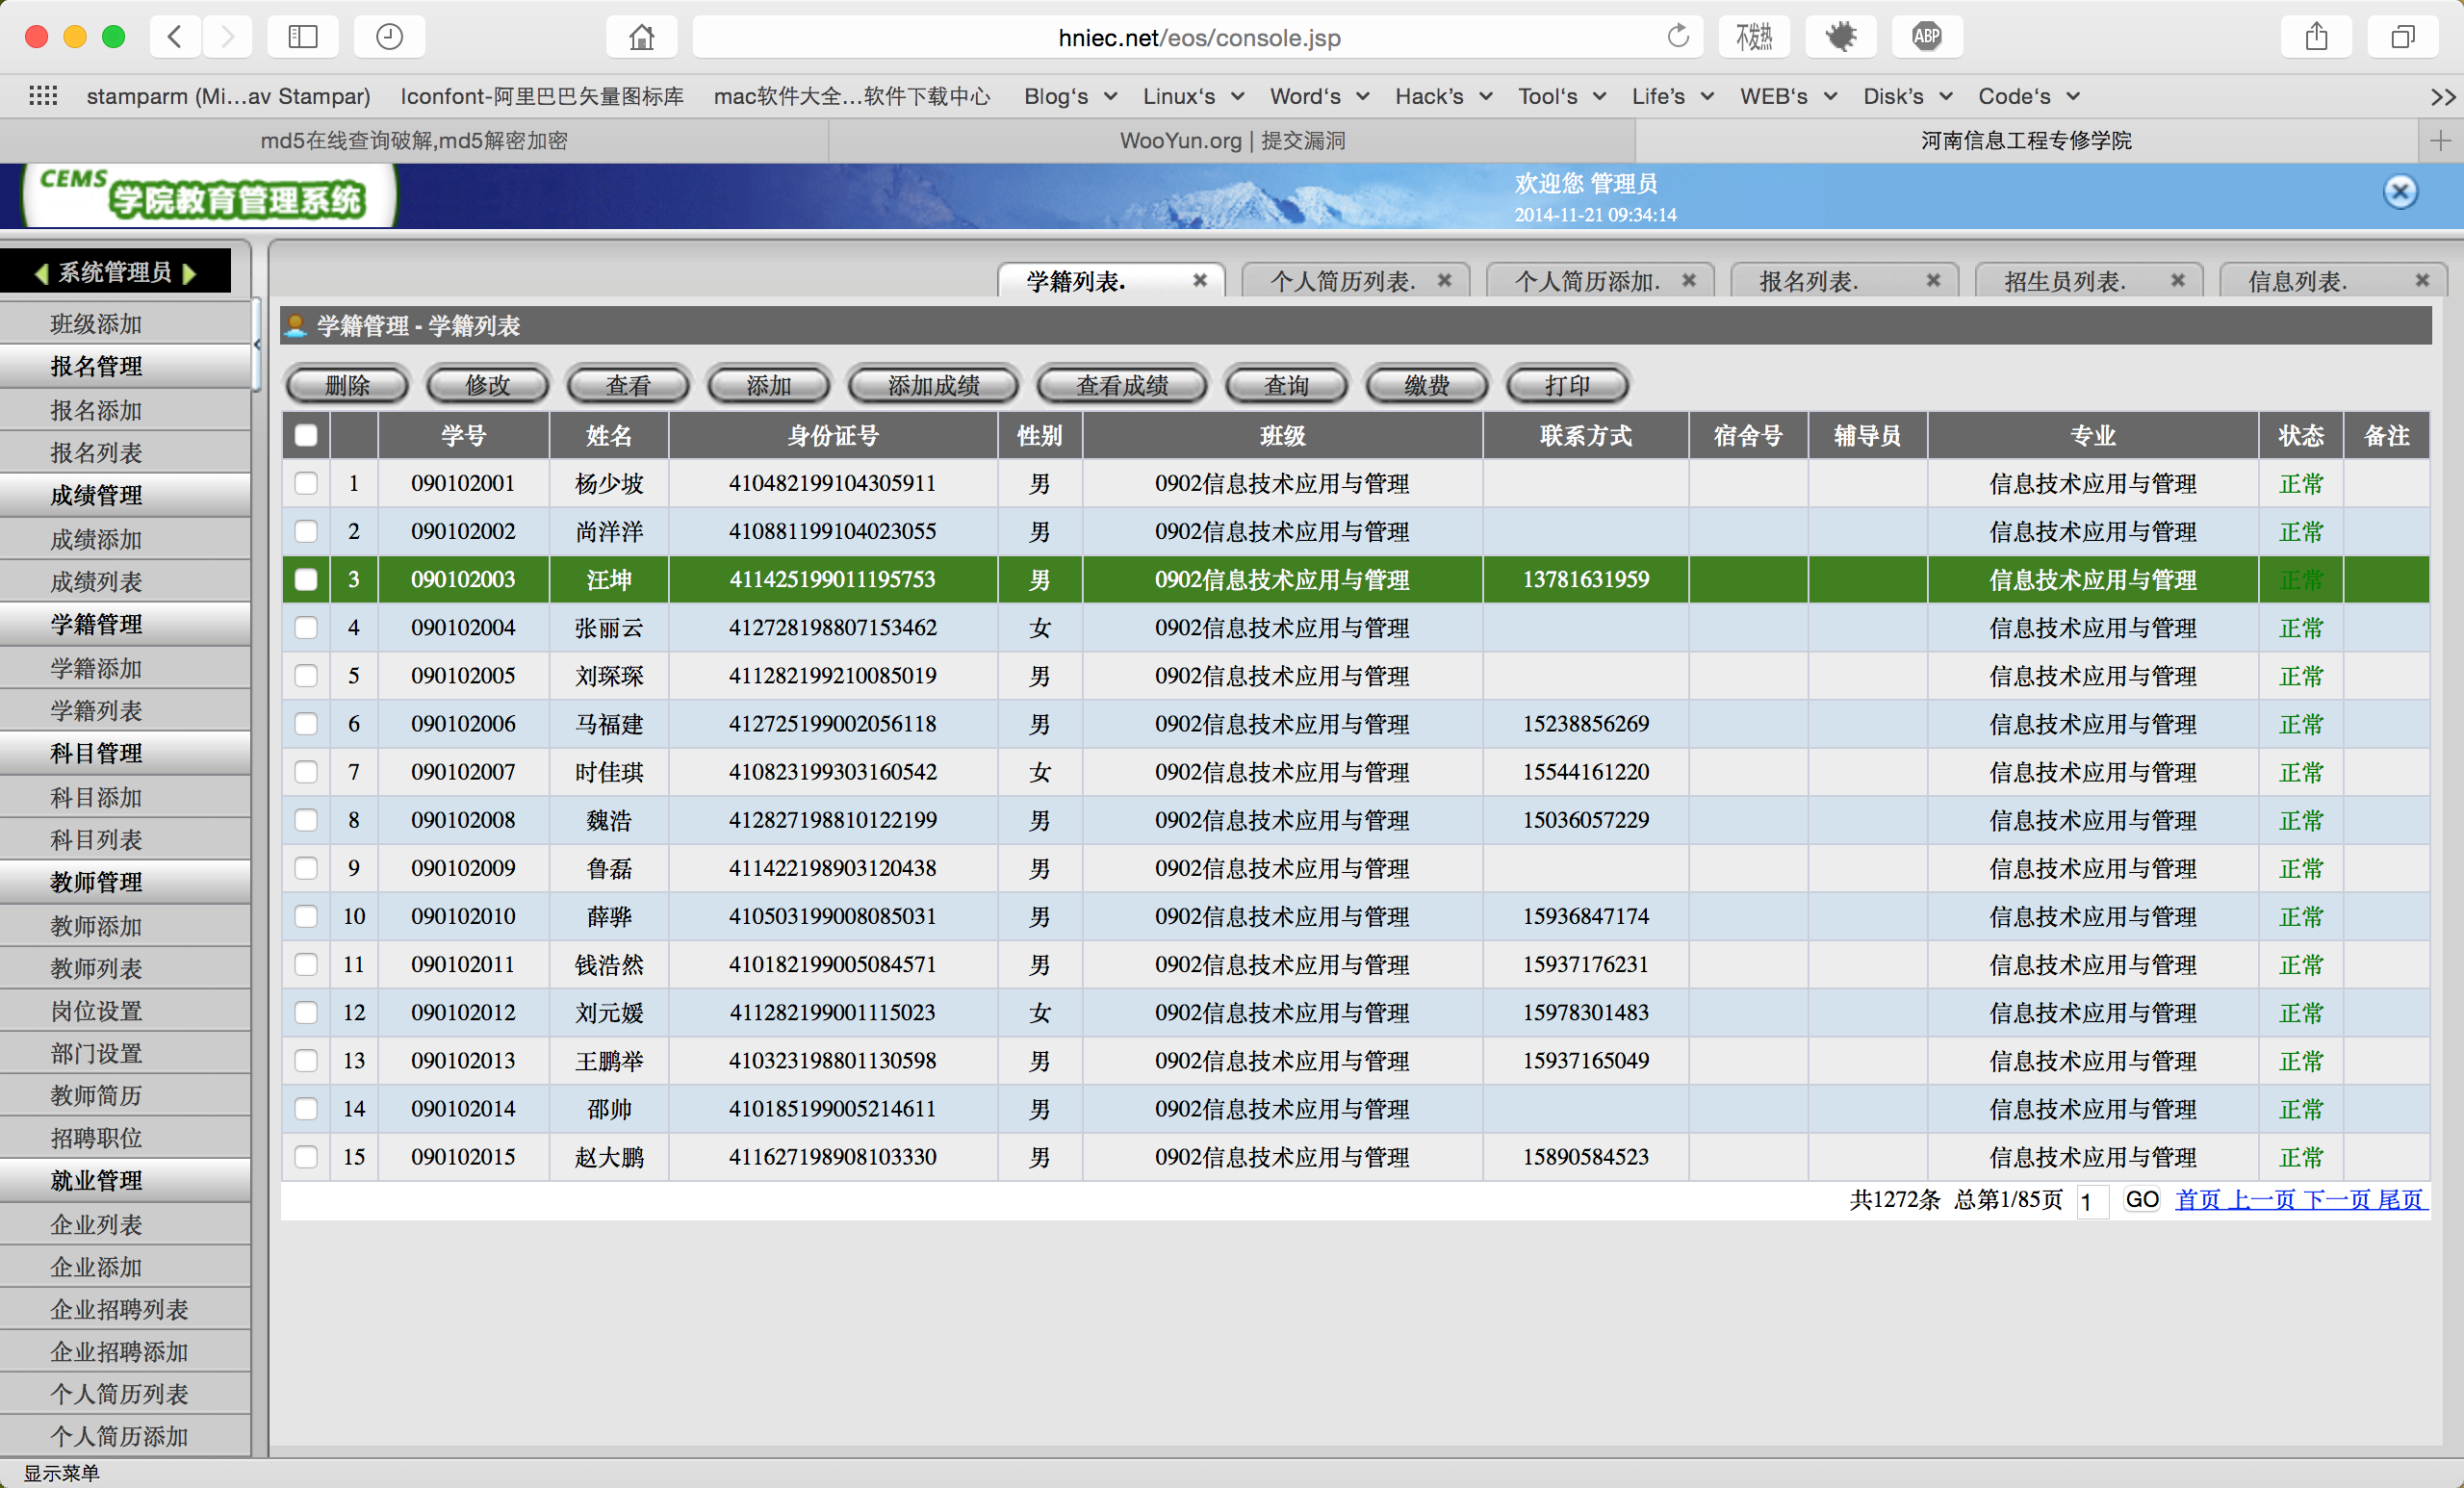
Task: Close the 报名列表 tab
Action: click(1933, 281)
